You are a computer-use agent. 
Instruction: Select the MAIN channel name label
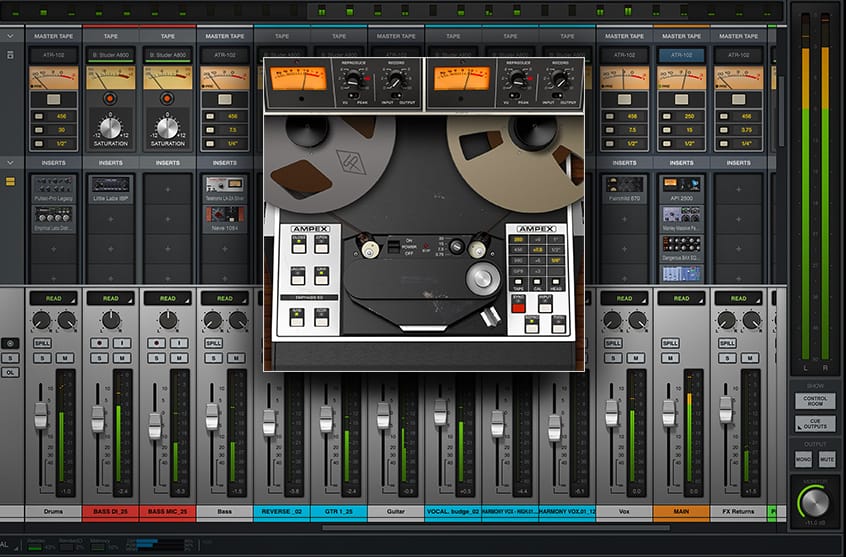[x=681, y=512]
